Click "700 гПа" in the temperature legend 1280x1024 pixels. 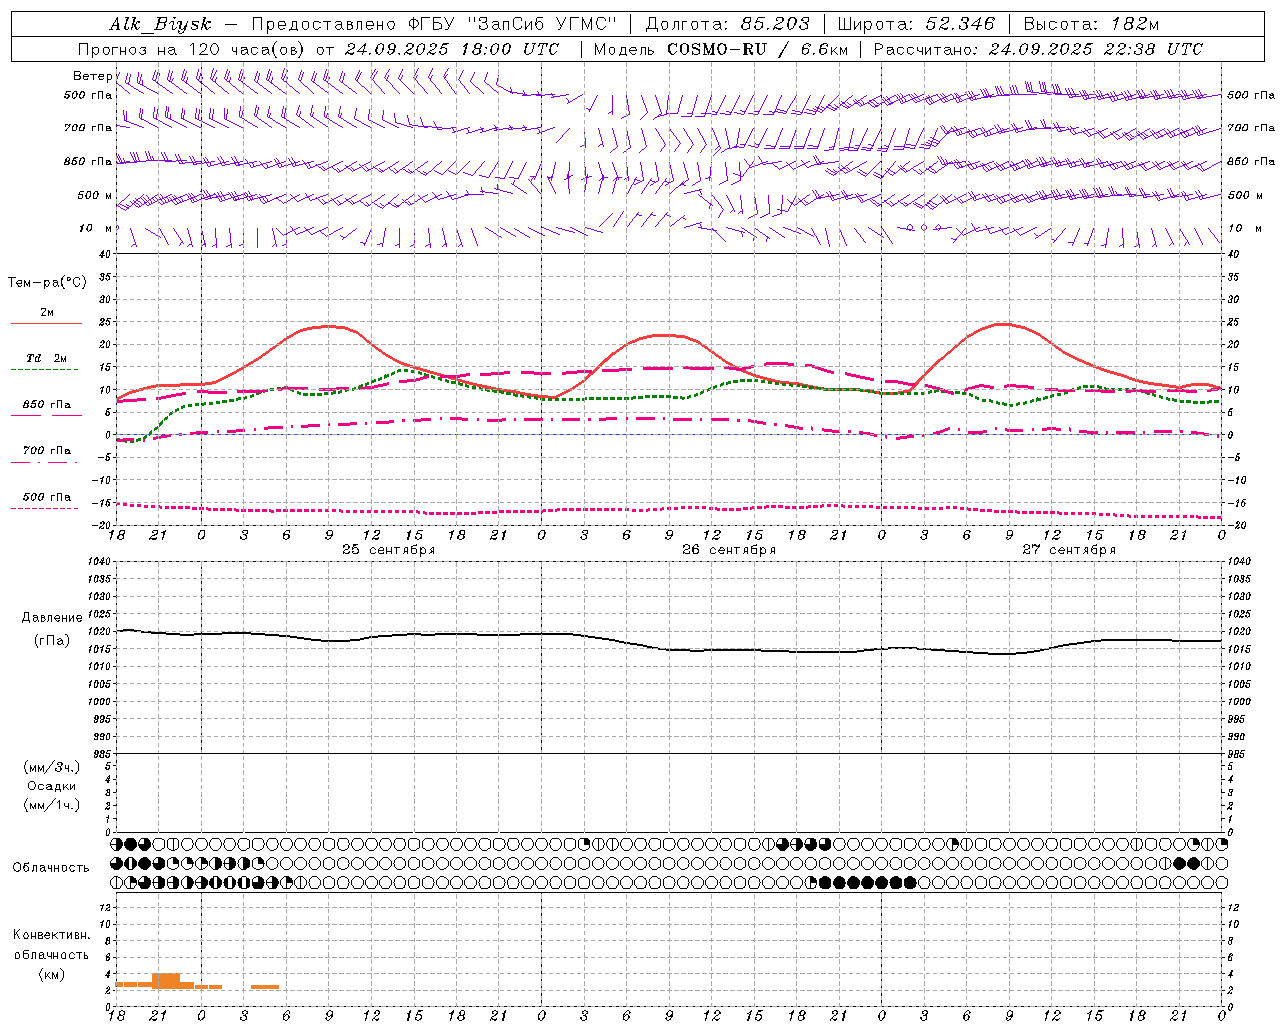pyautogui.click(x=47, y=451)
